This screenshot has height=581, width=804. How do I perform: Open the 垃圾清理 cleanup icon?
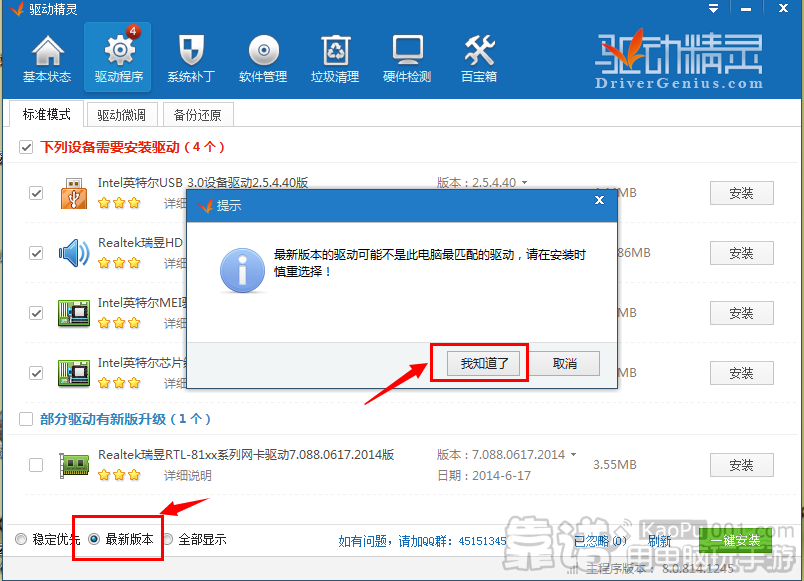pos(334,57)
